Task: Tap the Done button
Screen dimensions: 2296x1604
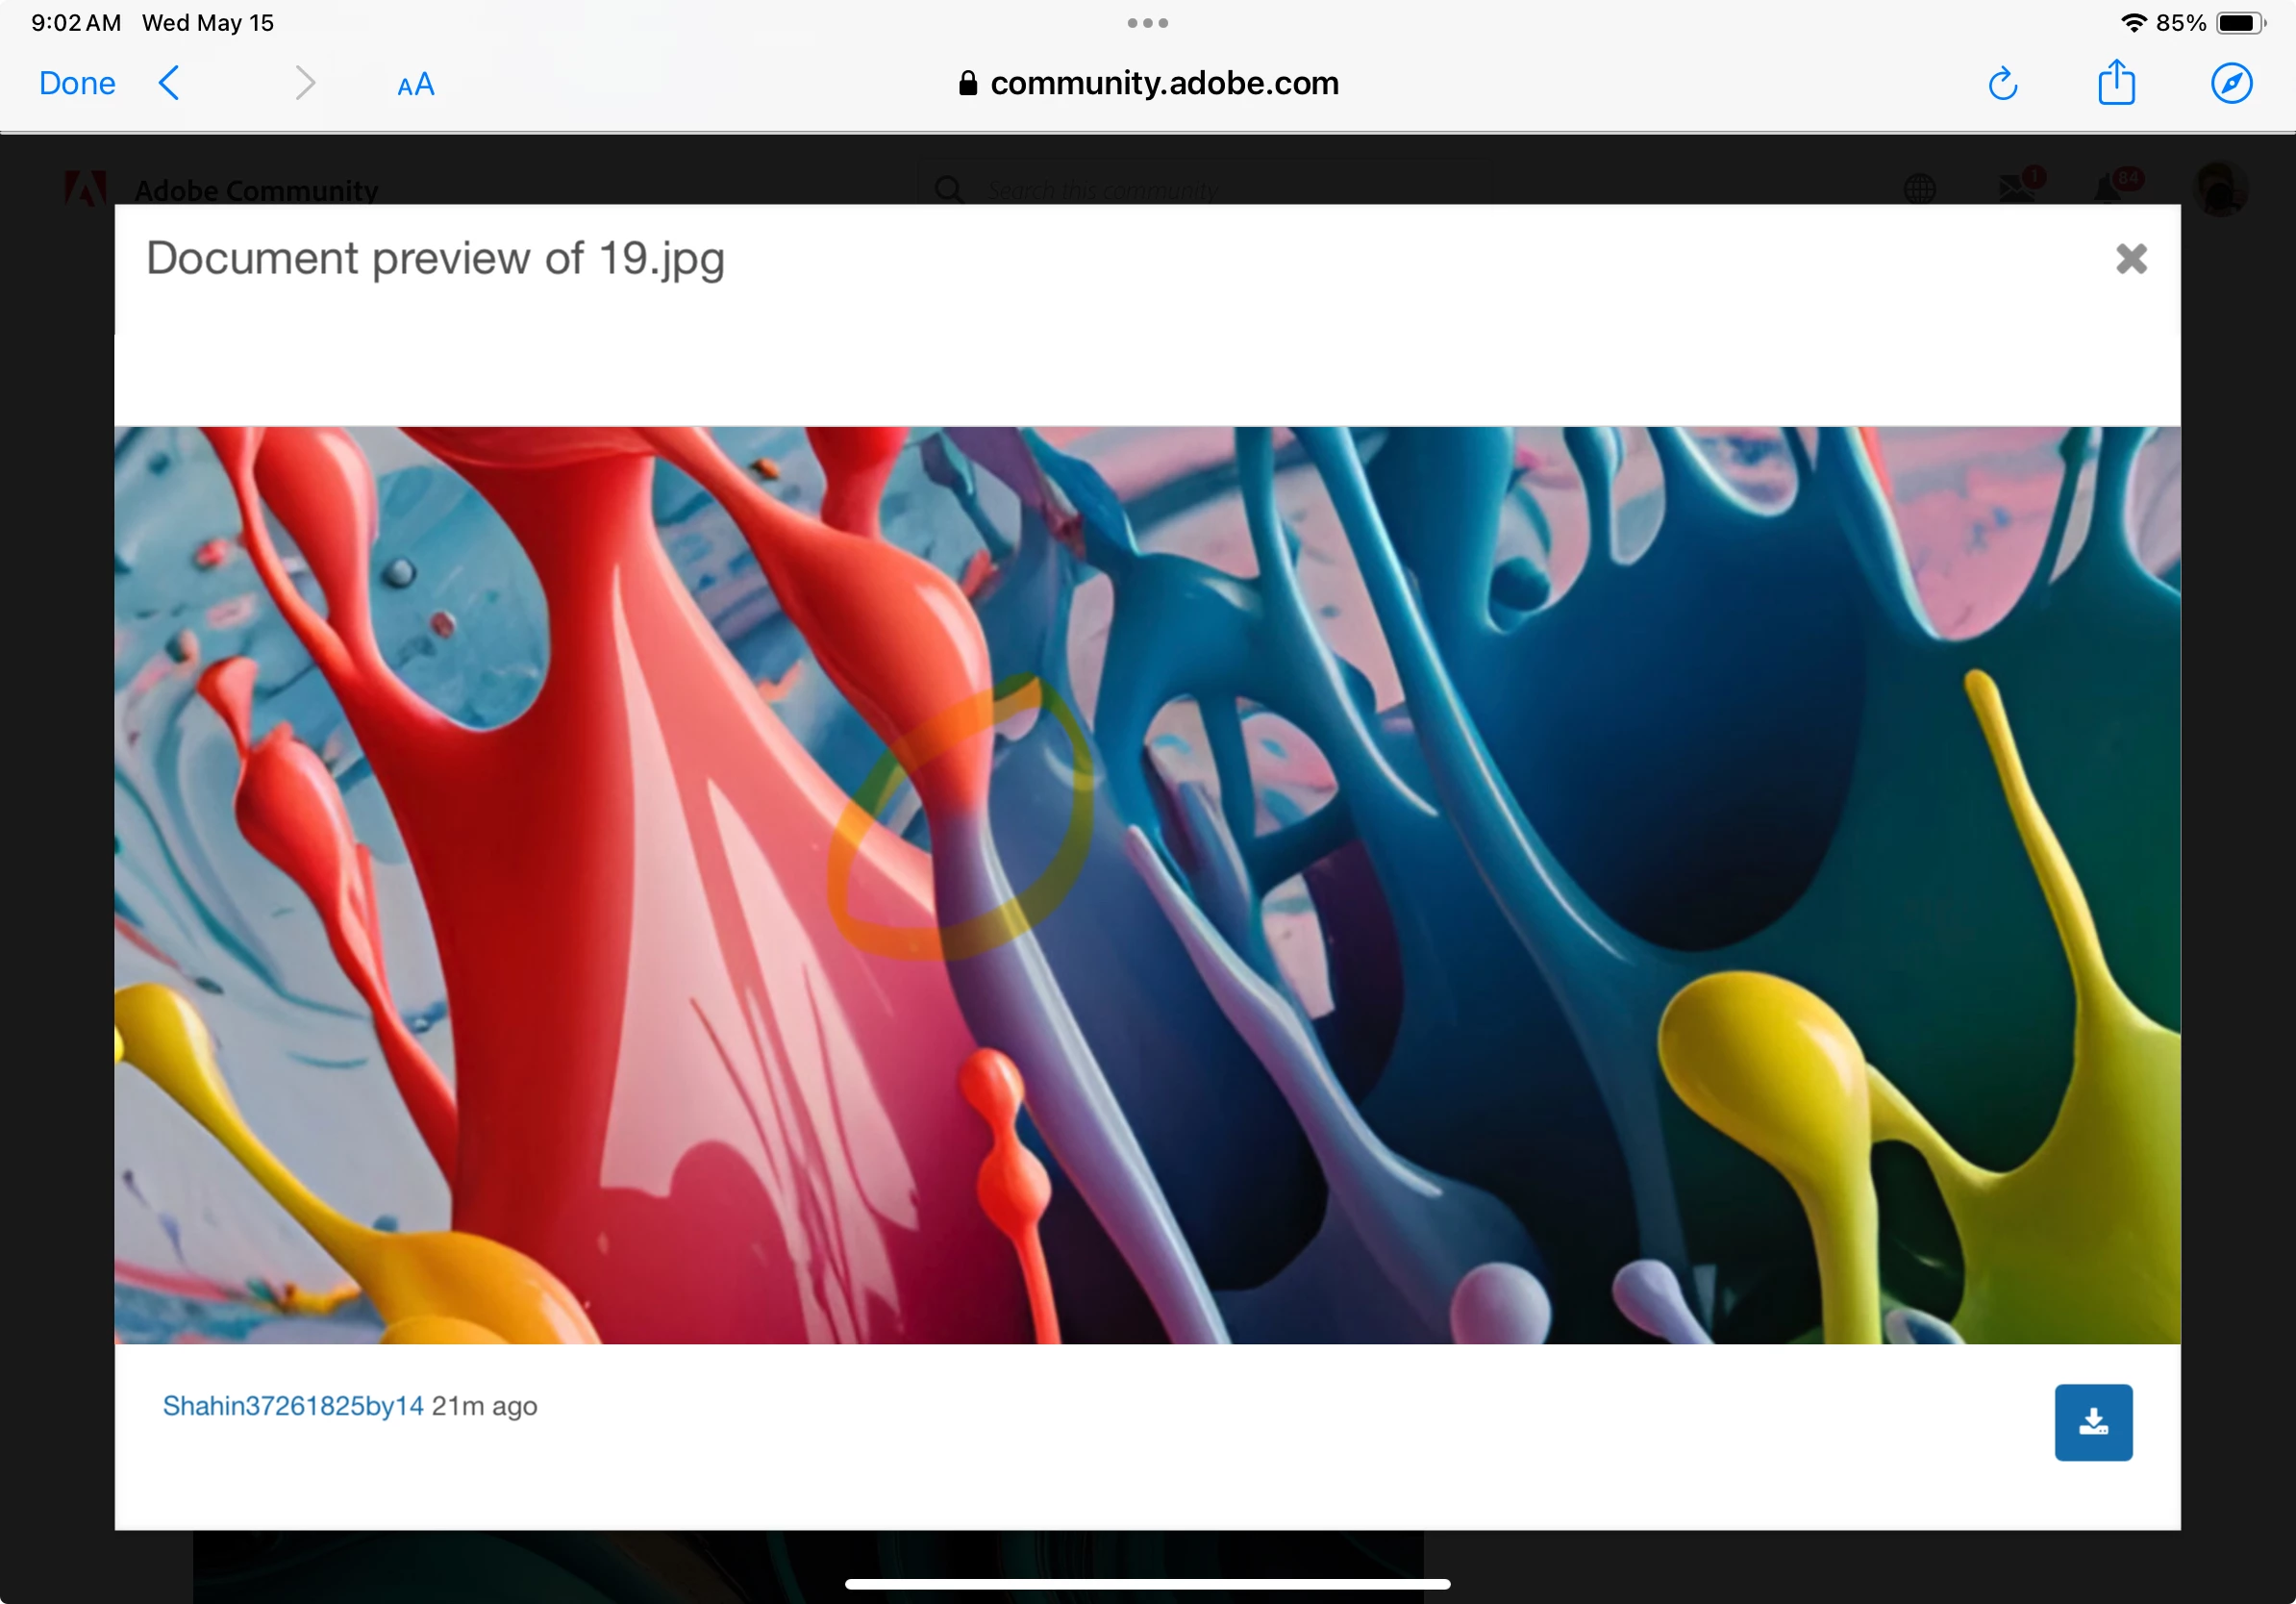Action: pos(77,83)
